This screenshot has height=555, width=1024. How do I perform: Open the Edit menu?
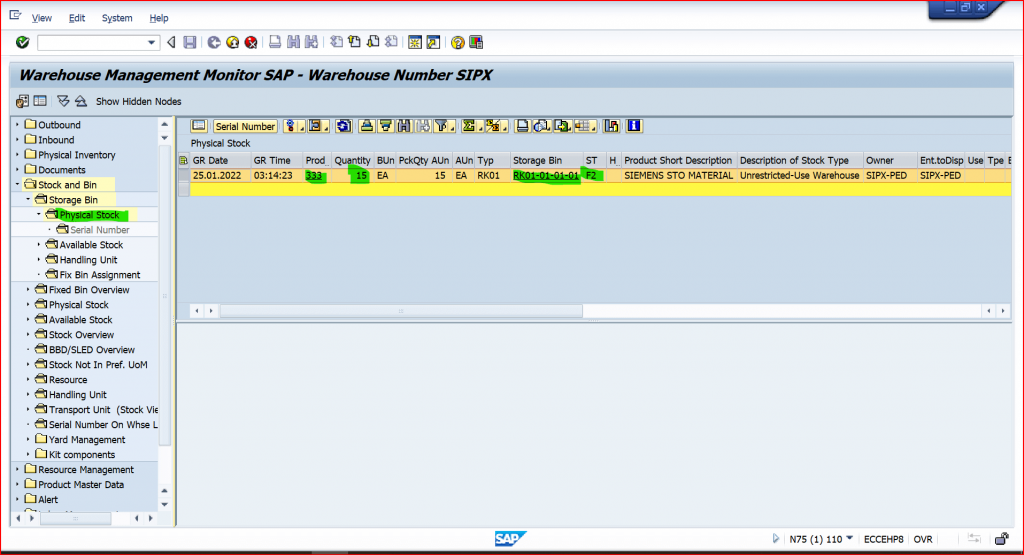tap(77, 18)
